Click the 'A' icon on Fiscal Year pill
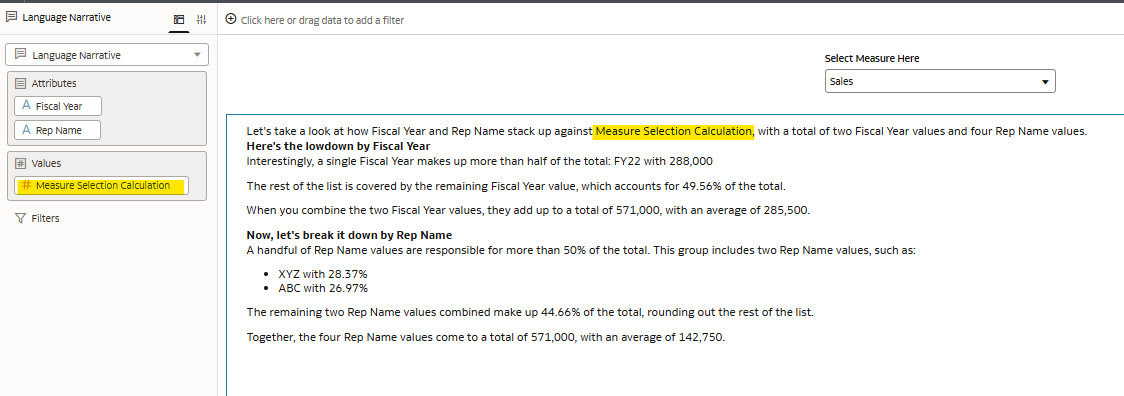This screenshot has height=396, width=1124. [x=27, y=106]
